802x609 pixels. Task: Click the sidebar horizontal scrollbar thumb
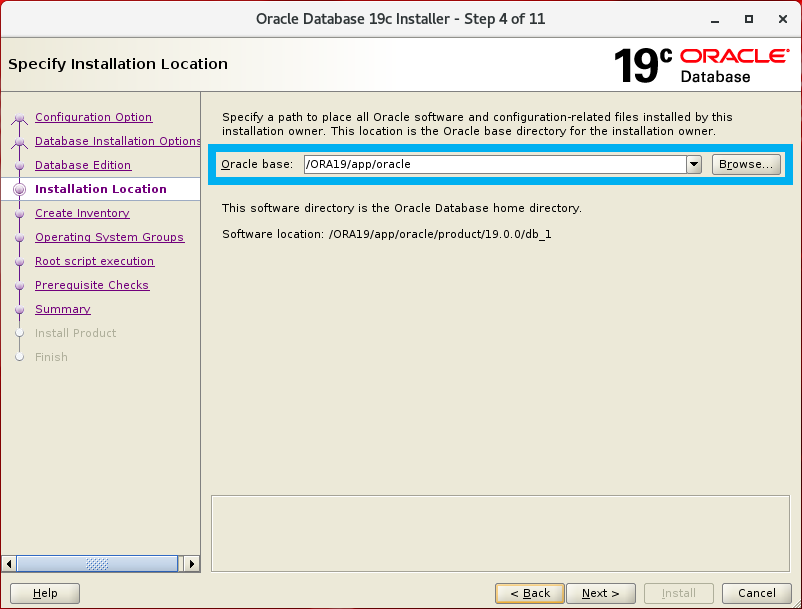point(97,564)
